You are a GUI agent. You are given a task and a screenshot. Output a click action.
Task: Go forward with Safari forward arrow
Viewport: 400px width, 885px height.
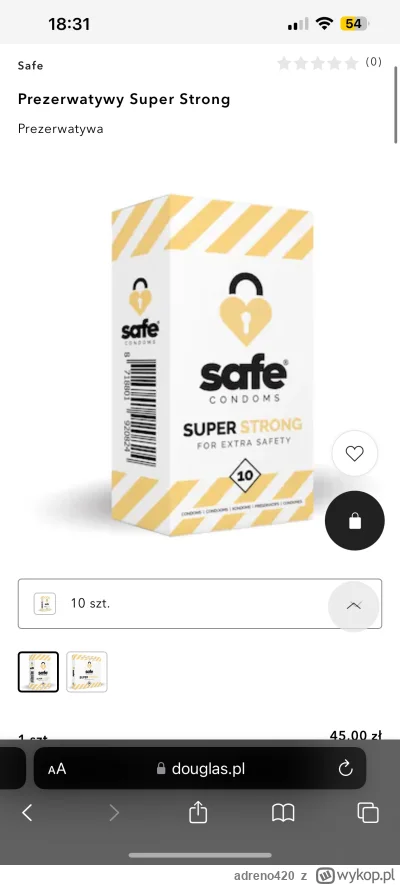pos(114,813)
